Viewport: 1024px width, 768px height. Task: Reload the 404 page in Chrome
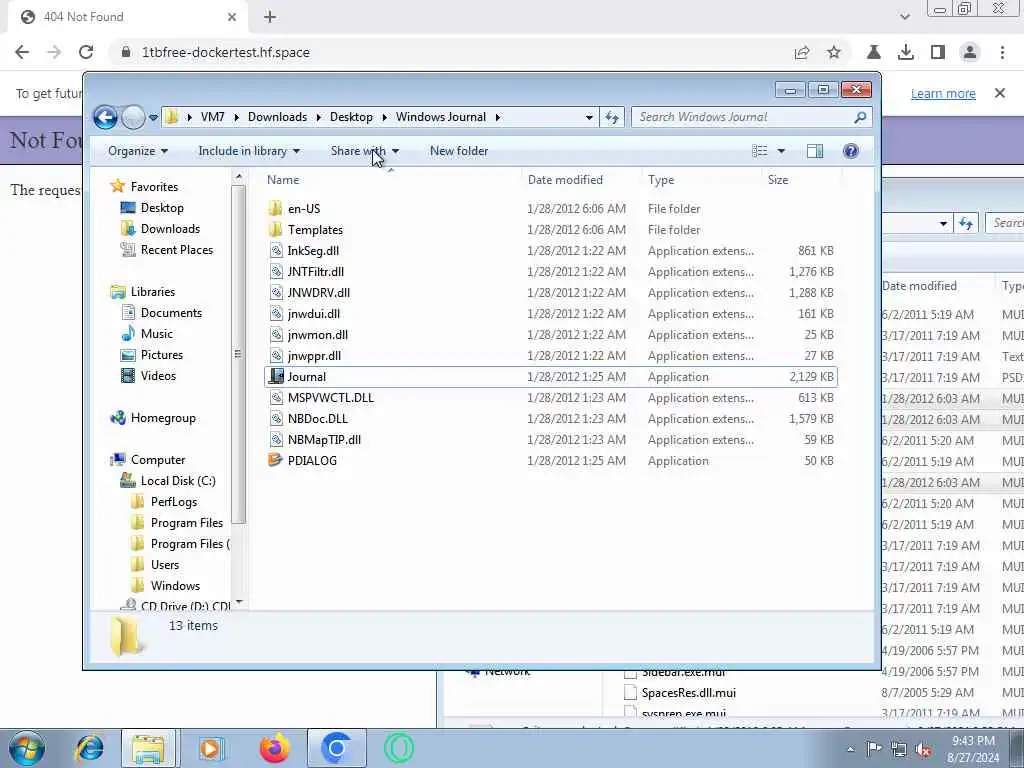pos(86,52)
